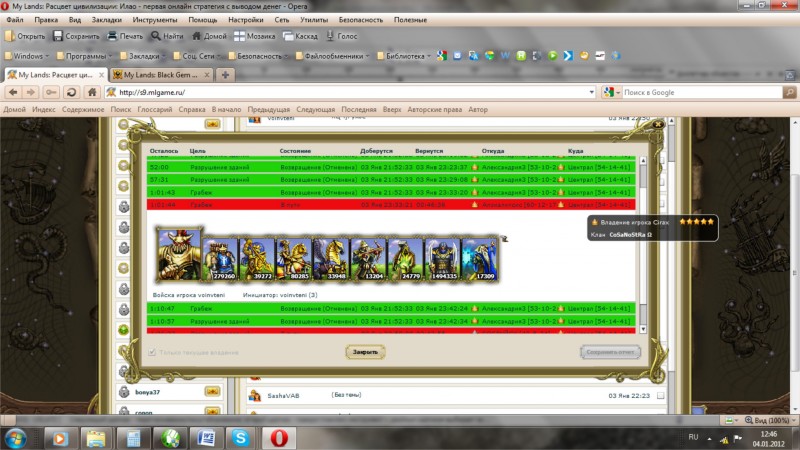
Task: Expand the Программы bookmarks folder
Action: tap(85, 56)
